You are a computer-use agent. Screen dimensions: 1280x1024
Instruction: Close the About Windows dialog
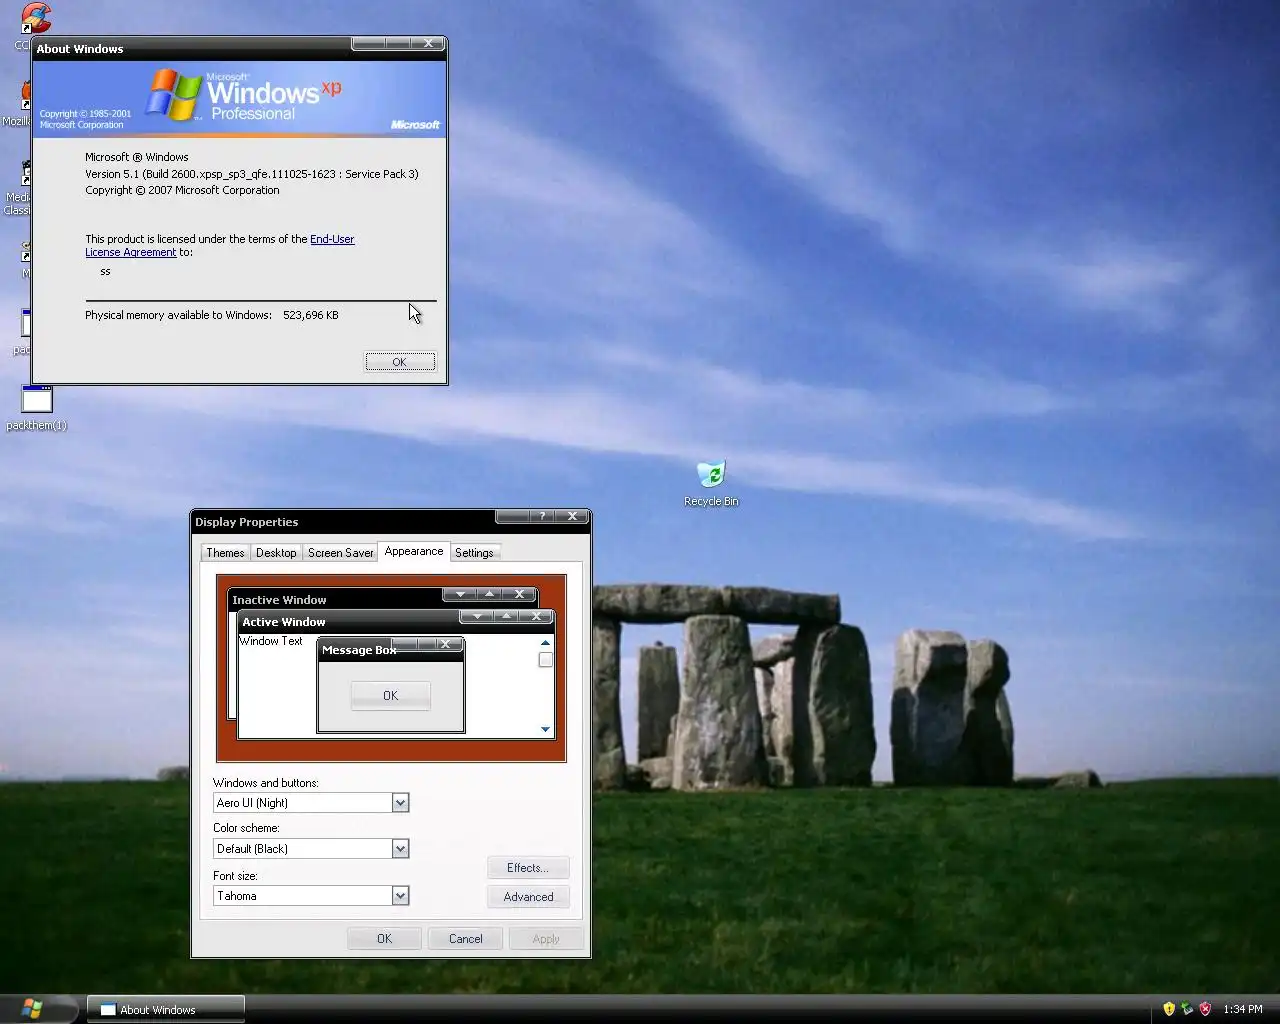pos(428,43)
